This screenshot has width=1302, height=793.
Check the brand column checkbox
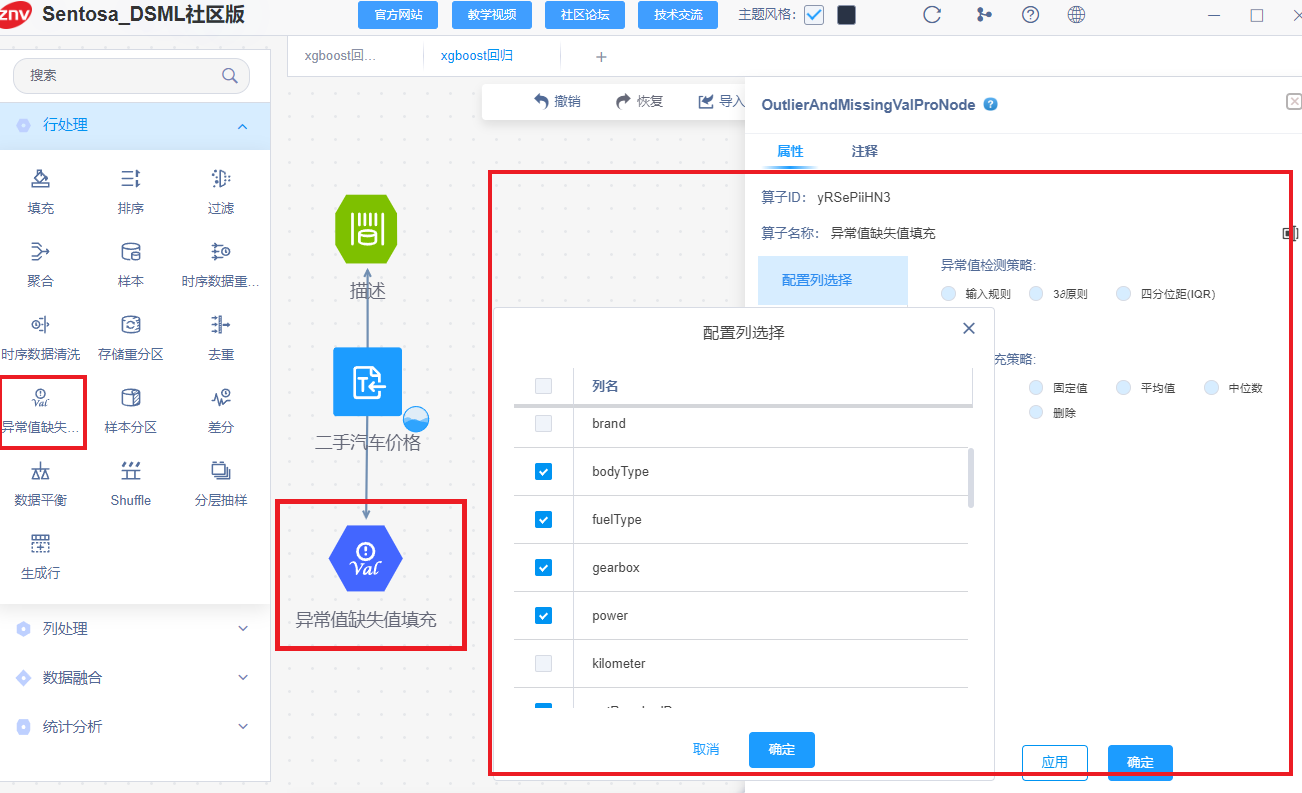point(543,423)
